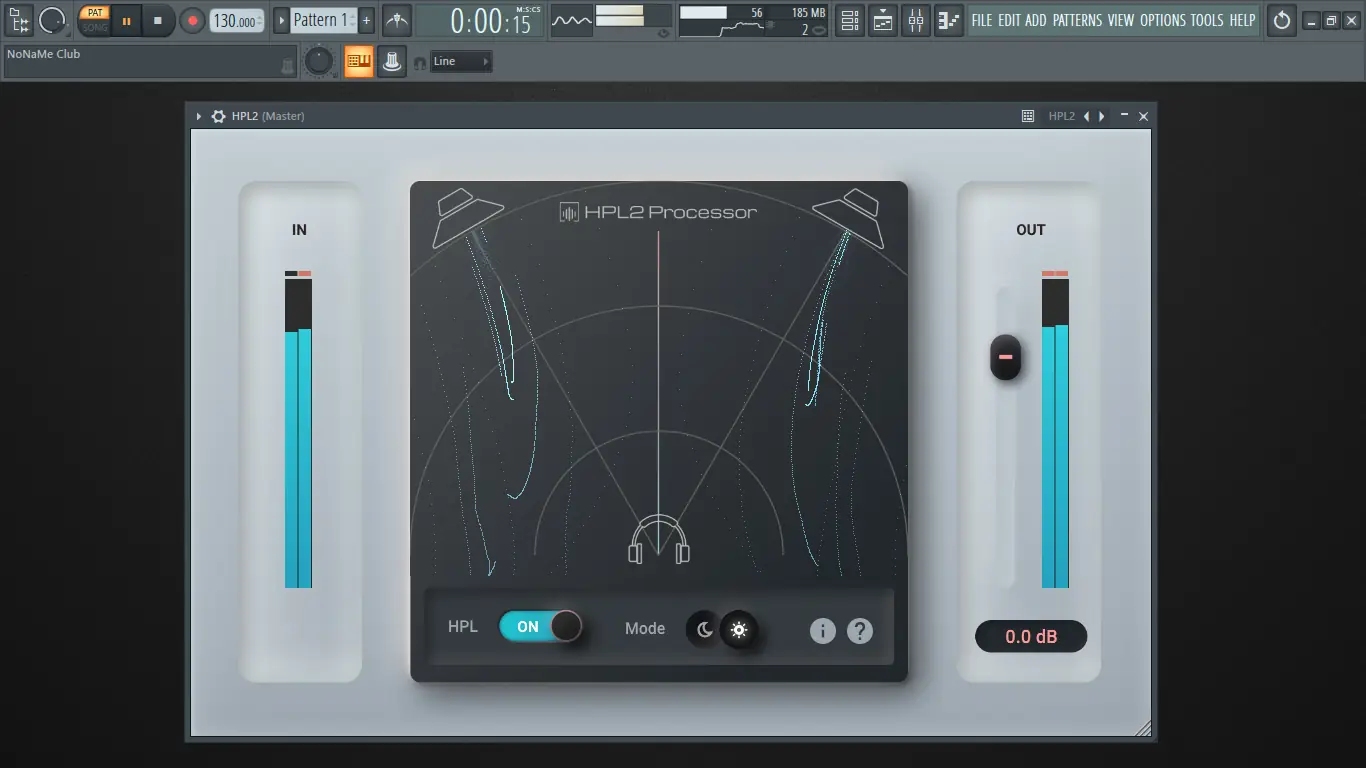Close the FL Studio main window
The height and width of the screenshot is (768, 1366).
[1350, 21]
